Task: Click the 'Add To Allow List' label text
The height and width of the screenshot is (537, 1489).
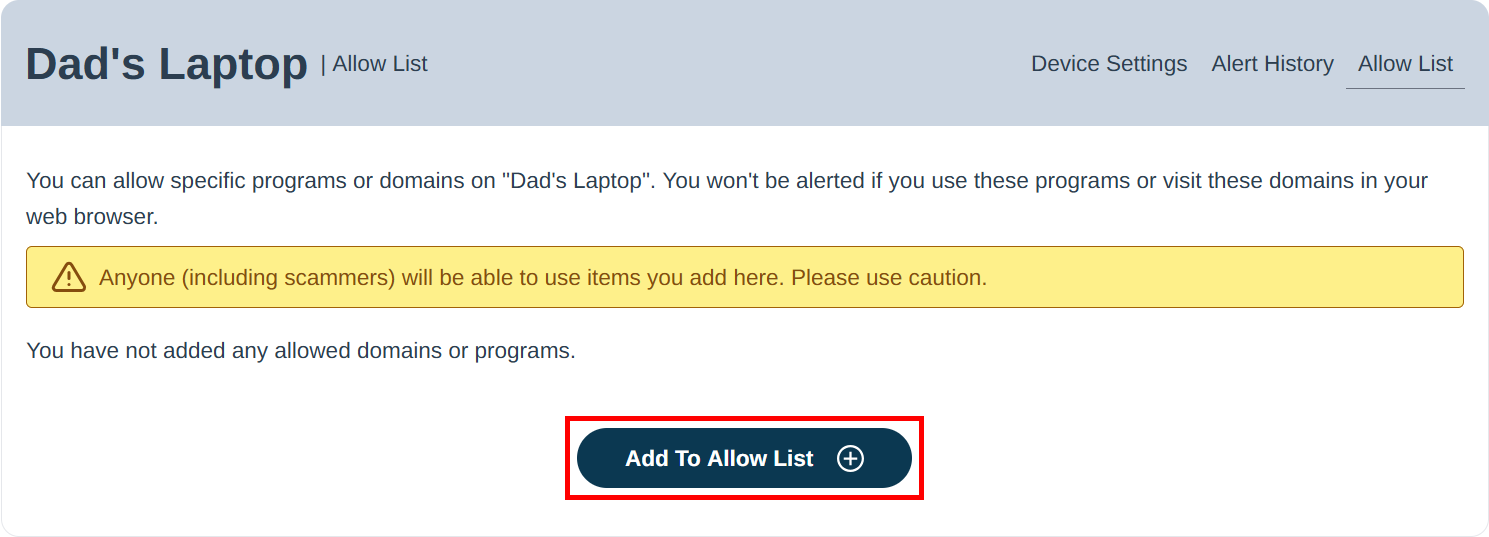Action: [x=719, y=458]
